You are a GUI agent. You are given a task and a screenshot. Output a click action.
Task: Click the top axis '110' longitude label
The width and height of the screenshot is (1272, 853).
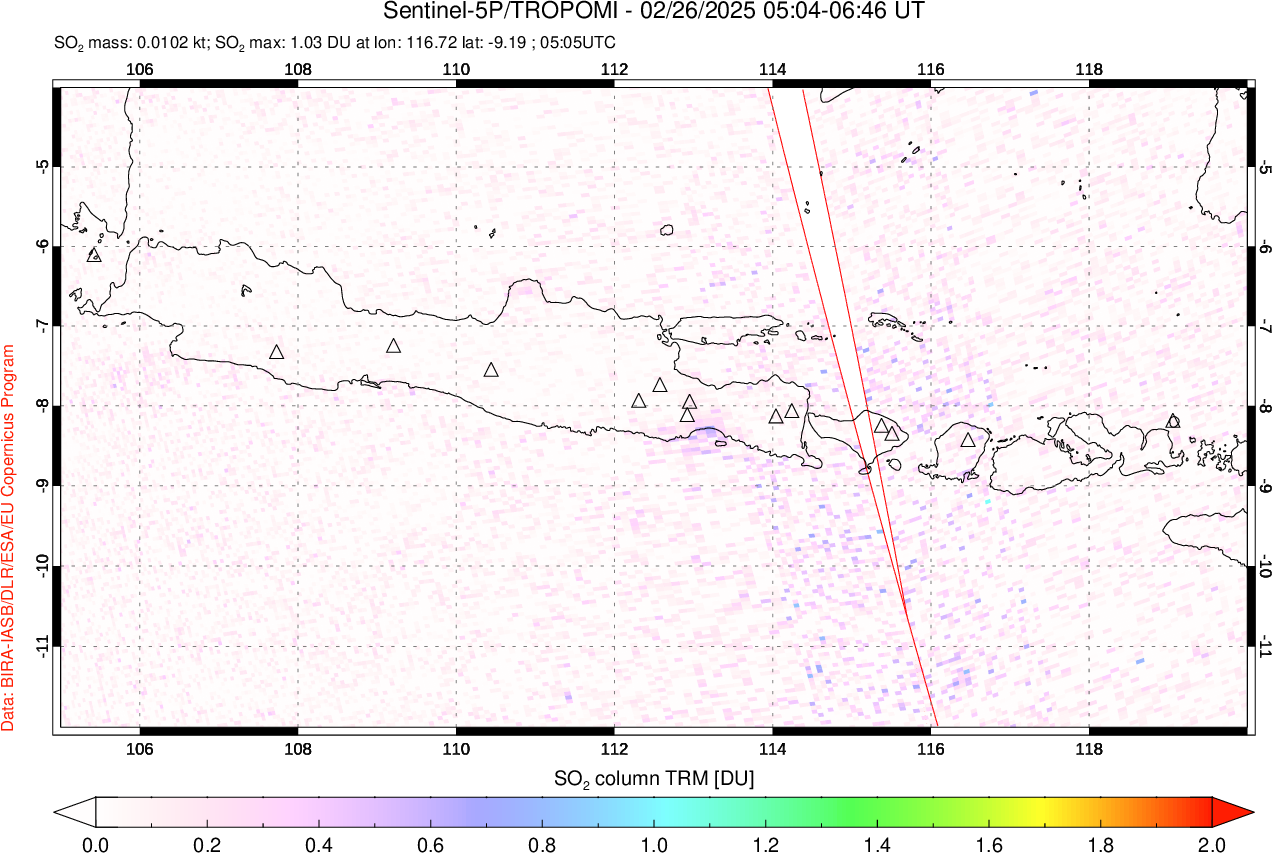click(x=456, y=69)
